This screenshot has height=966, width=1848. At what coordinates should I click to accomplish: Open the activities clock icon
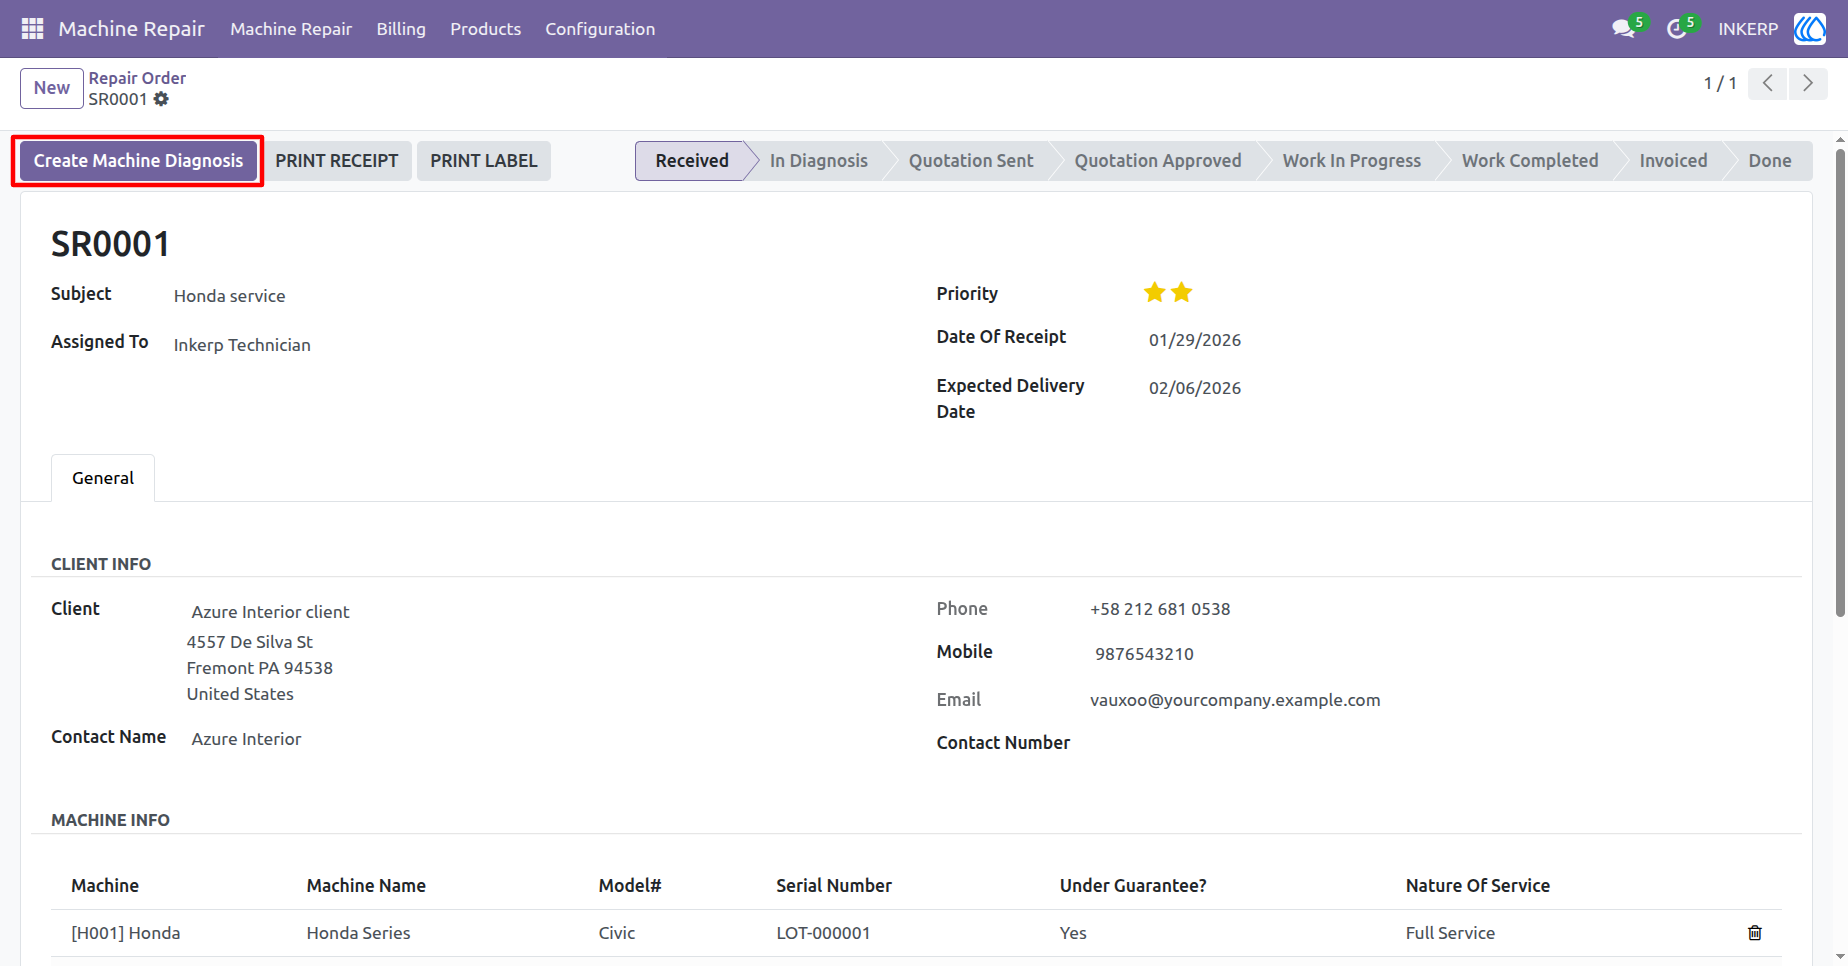point(1677,29)
